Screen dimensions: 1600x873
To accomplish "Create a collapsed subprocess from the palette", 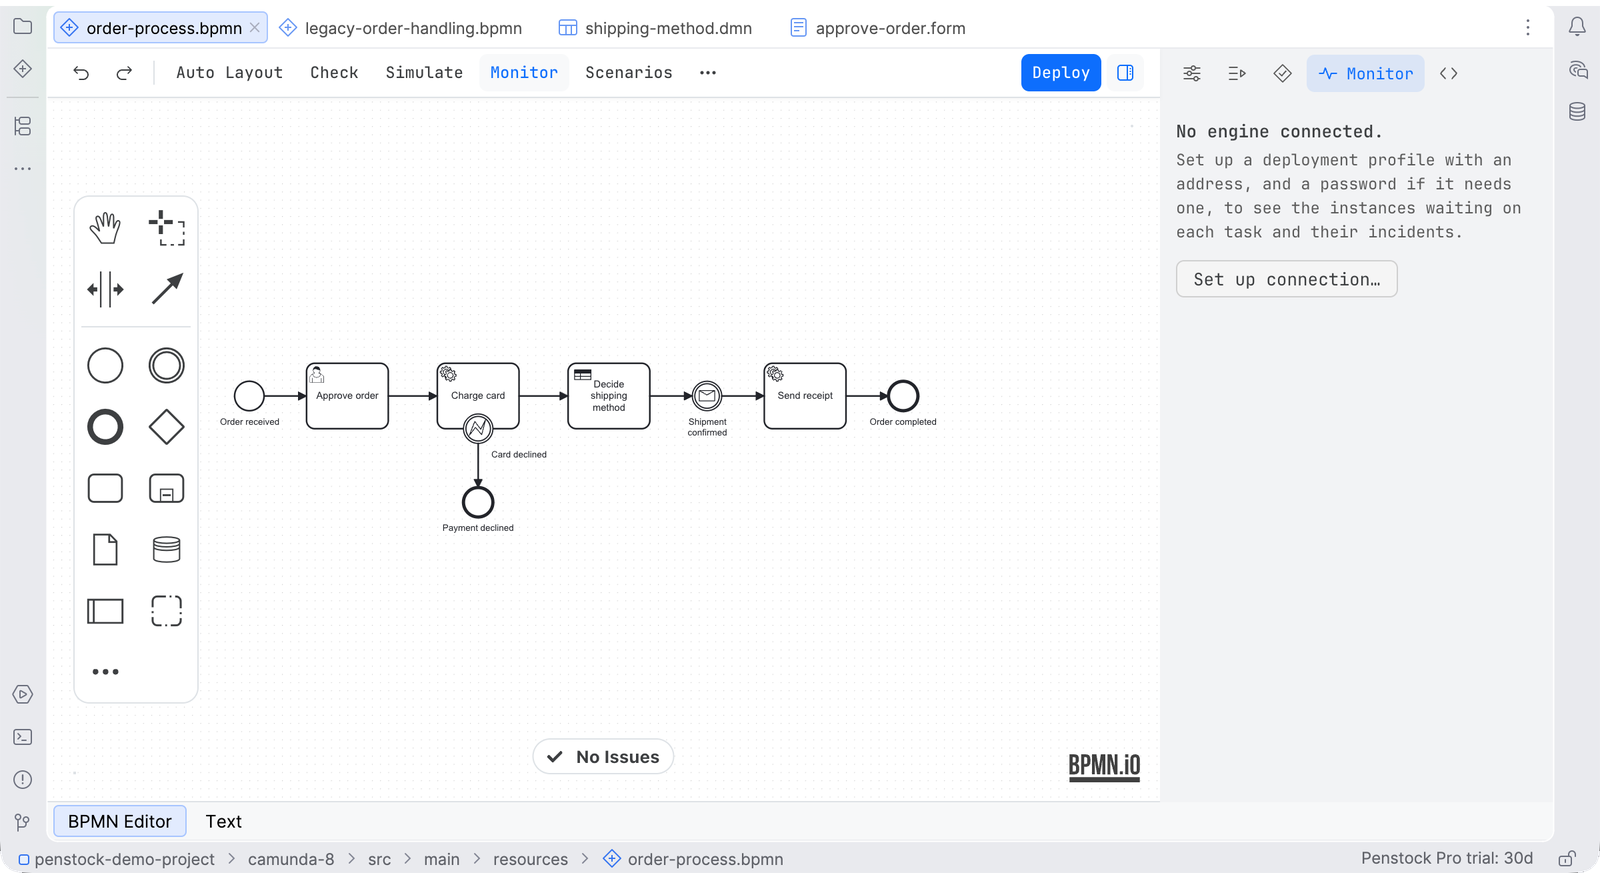I will pos(166,488).
